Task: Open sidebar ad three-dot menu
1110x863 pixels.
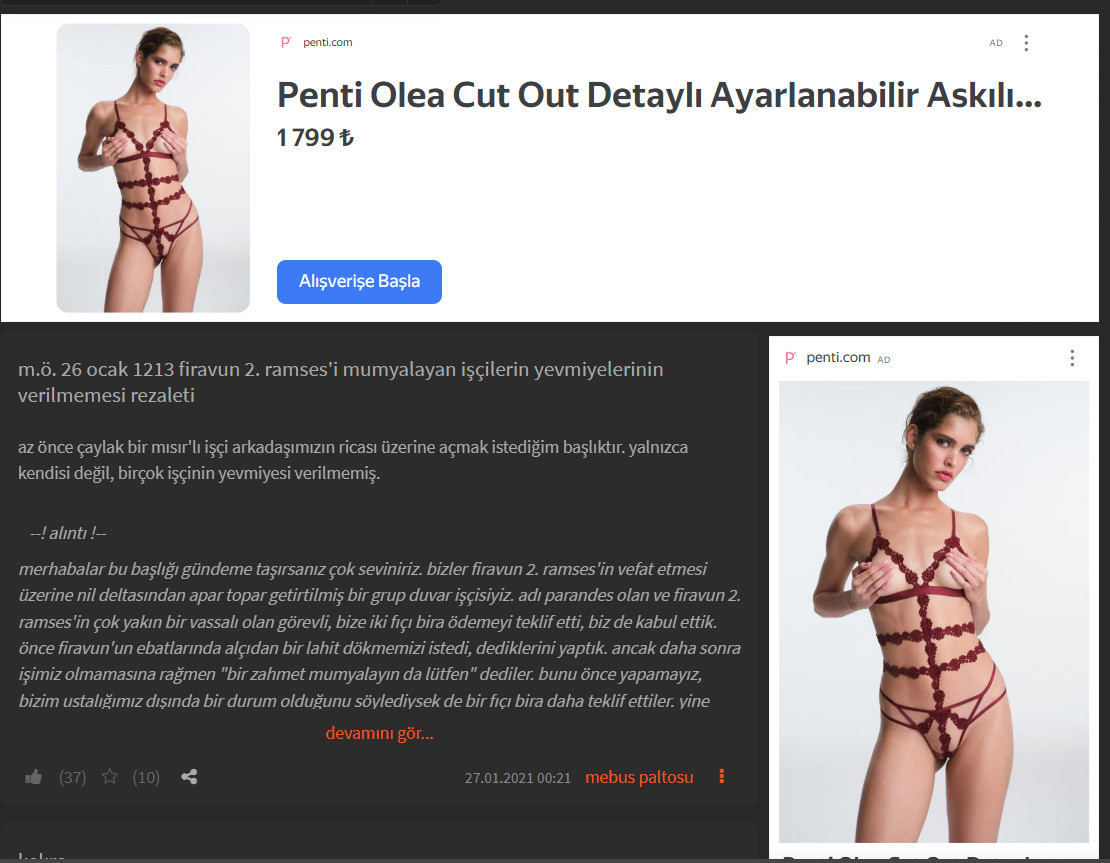Action: tap(1072, 358)
